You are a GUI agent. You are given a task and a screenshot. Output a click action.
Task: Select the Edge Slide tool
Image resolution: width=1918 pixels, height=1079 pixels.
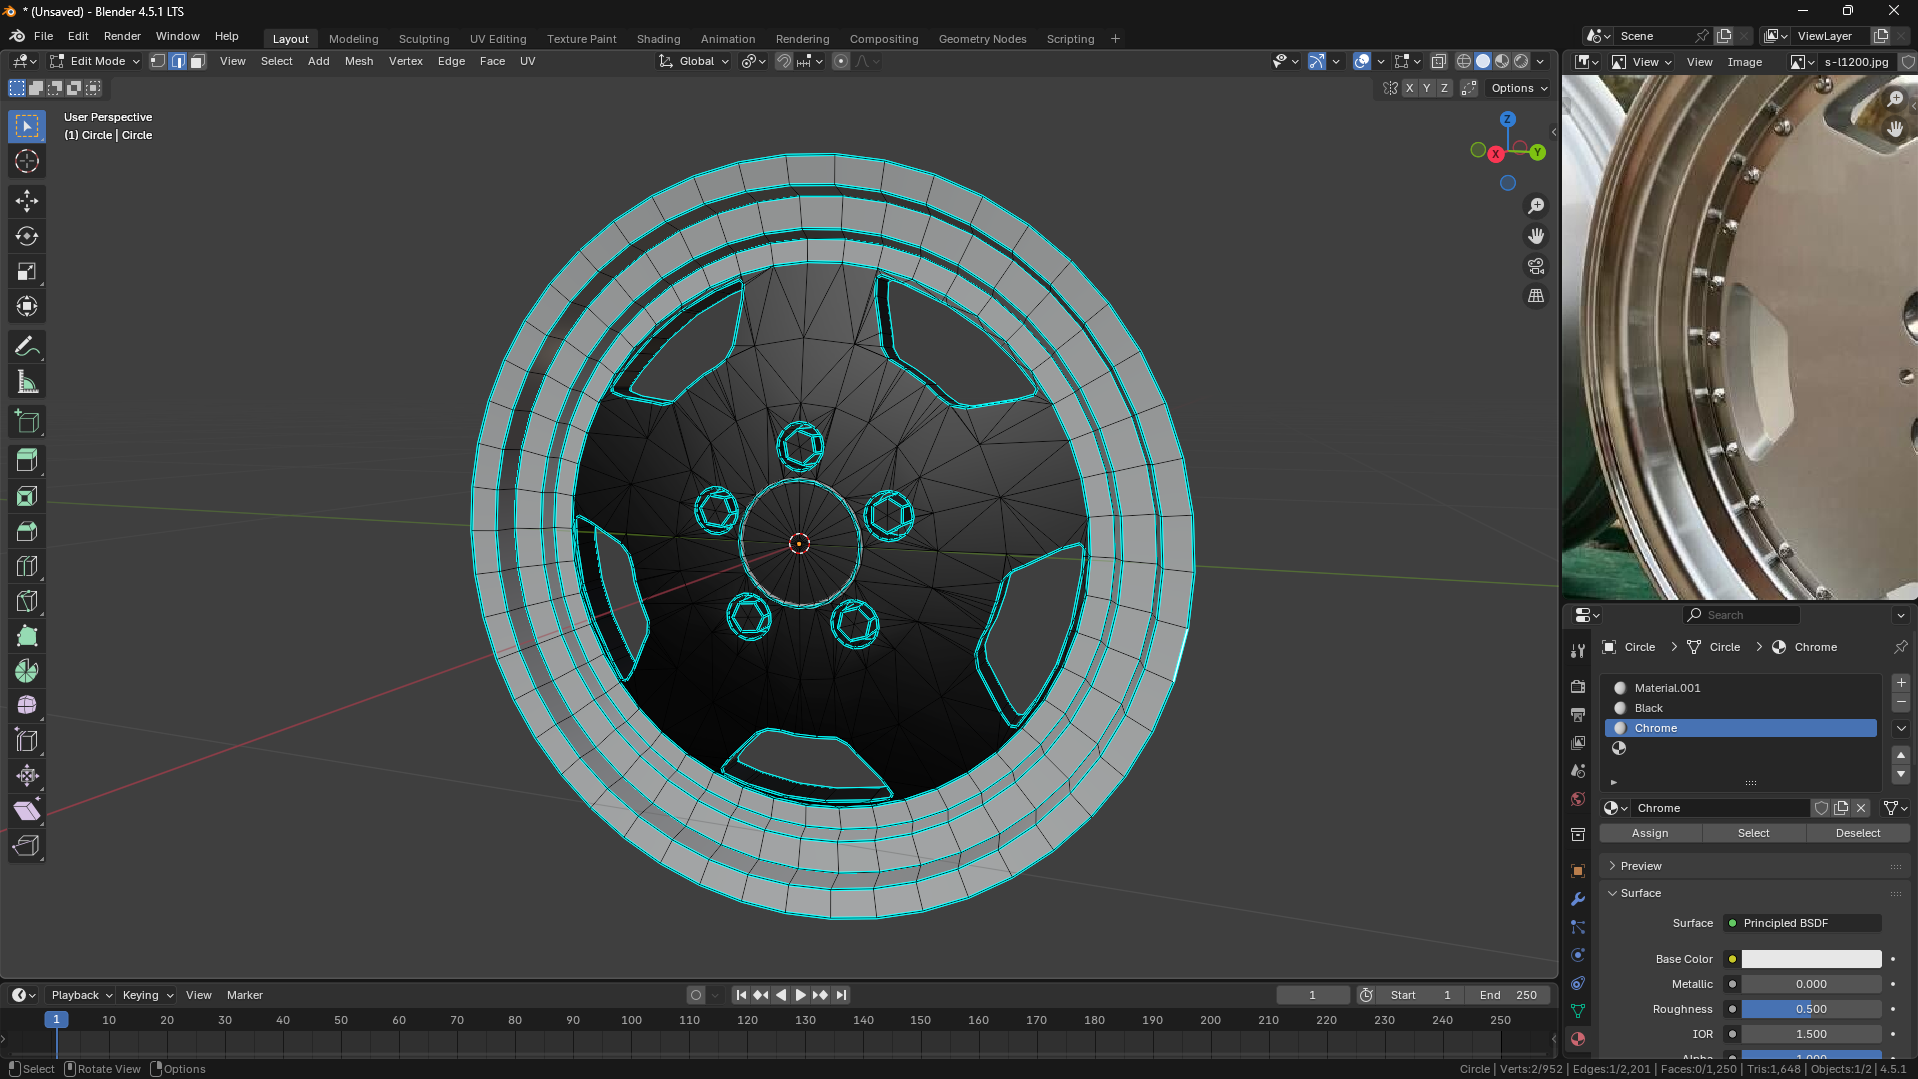[27, 741]
